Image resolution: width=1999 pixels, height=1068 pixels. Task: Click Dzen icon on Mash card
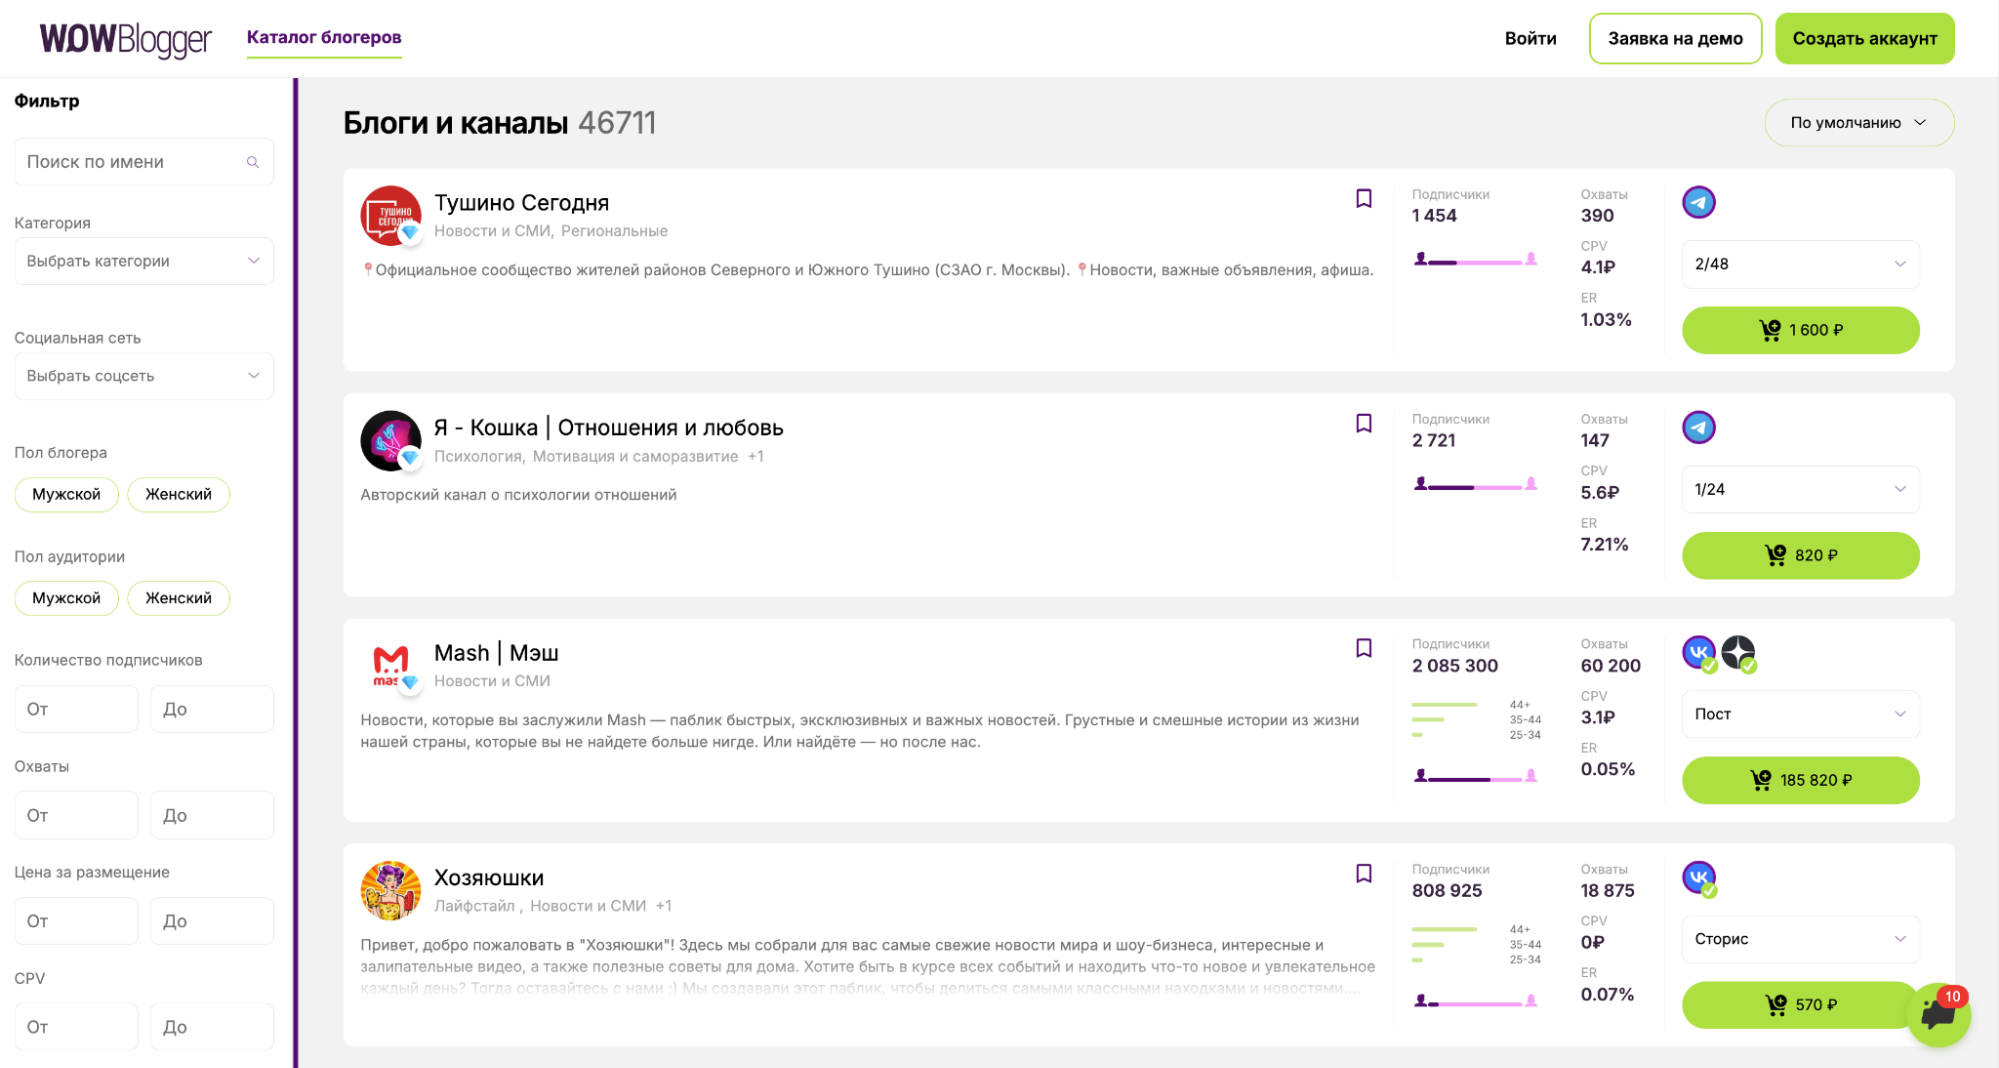pyautogui.click(x=1738, y=653)
